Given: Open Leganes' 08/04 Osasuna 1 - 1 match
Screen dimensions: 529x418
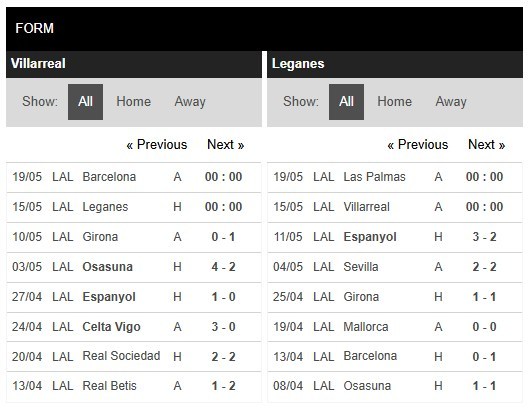Looking at the screenshot, I should tap(395, 386).
